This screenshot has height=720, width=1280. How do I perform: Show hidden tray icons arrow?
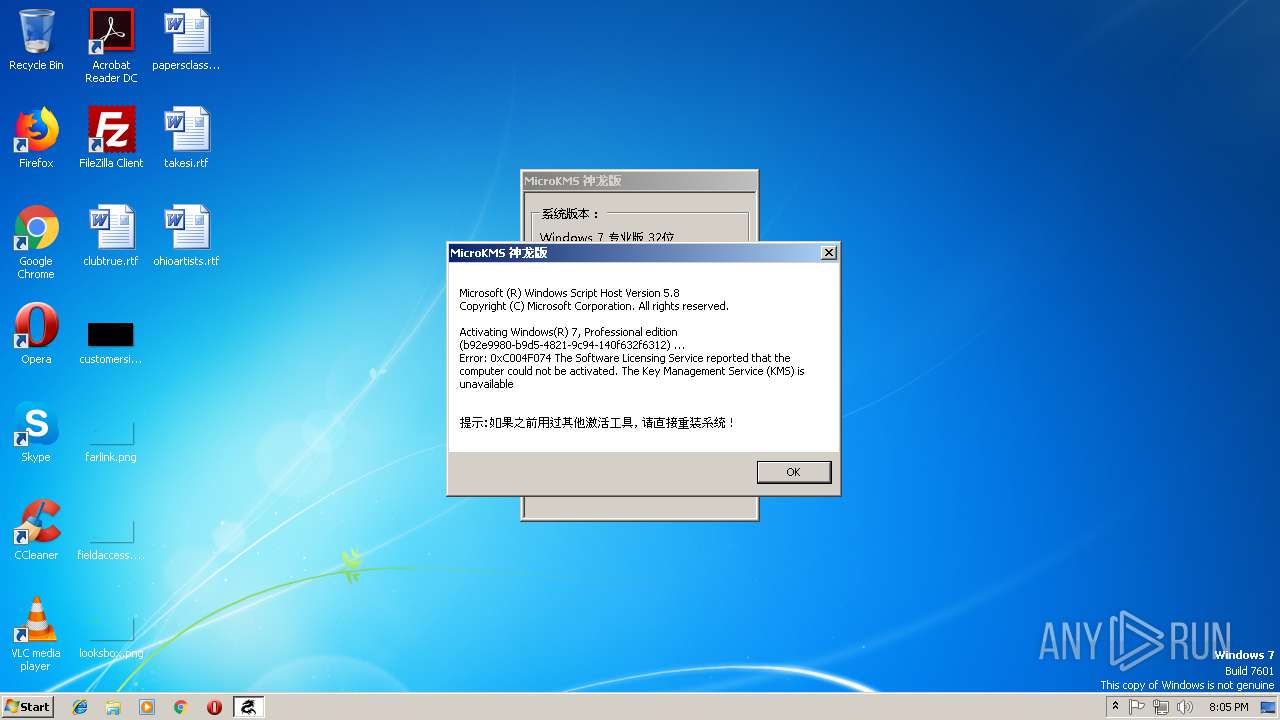click(1115, 706)
